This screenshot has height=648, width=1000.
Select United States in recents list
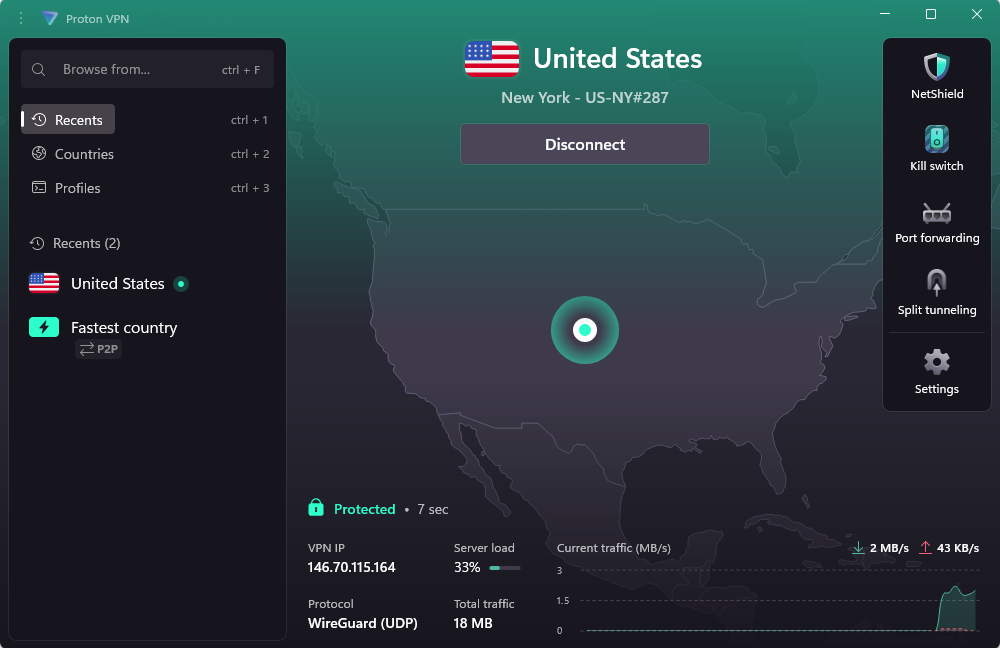(x=147, y=283)
